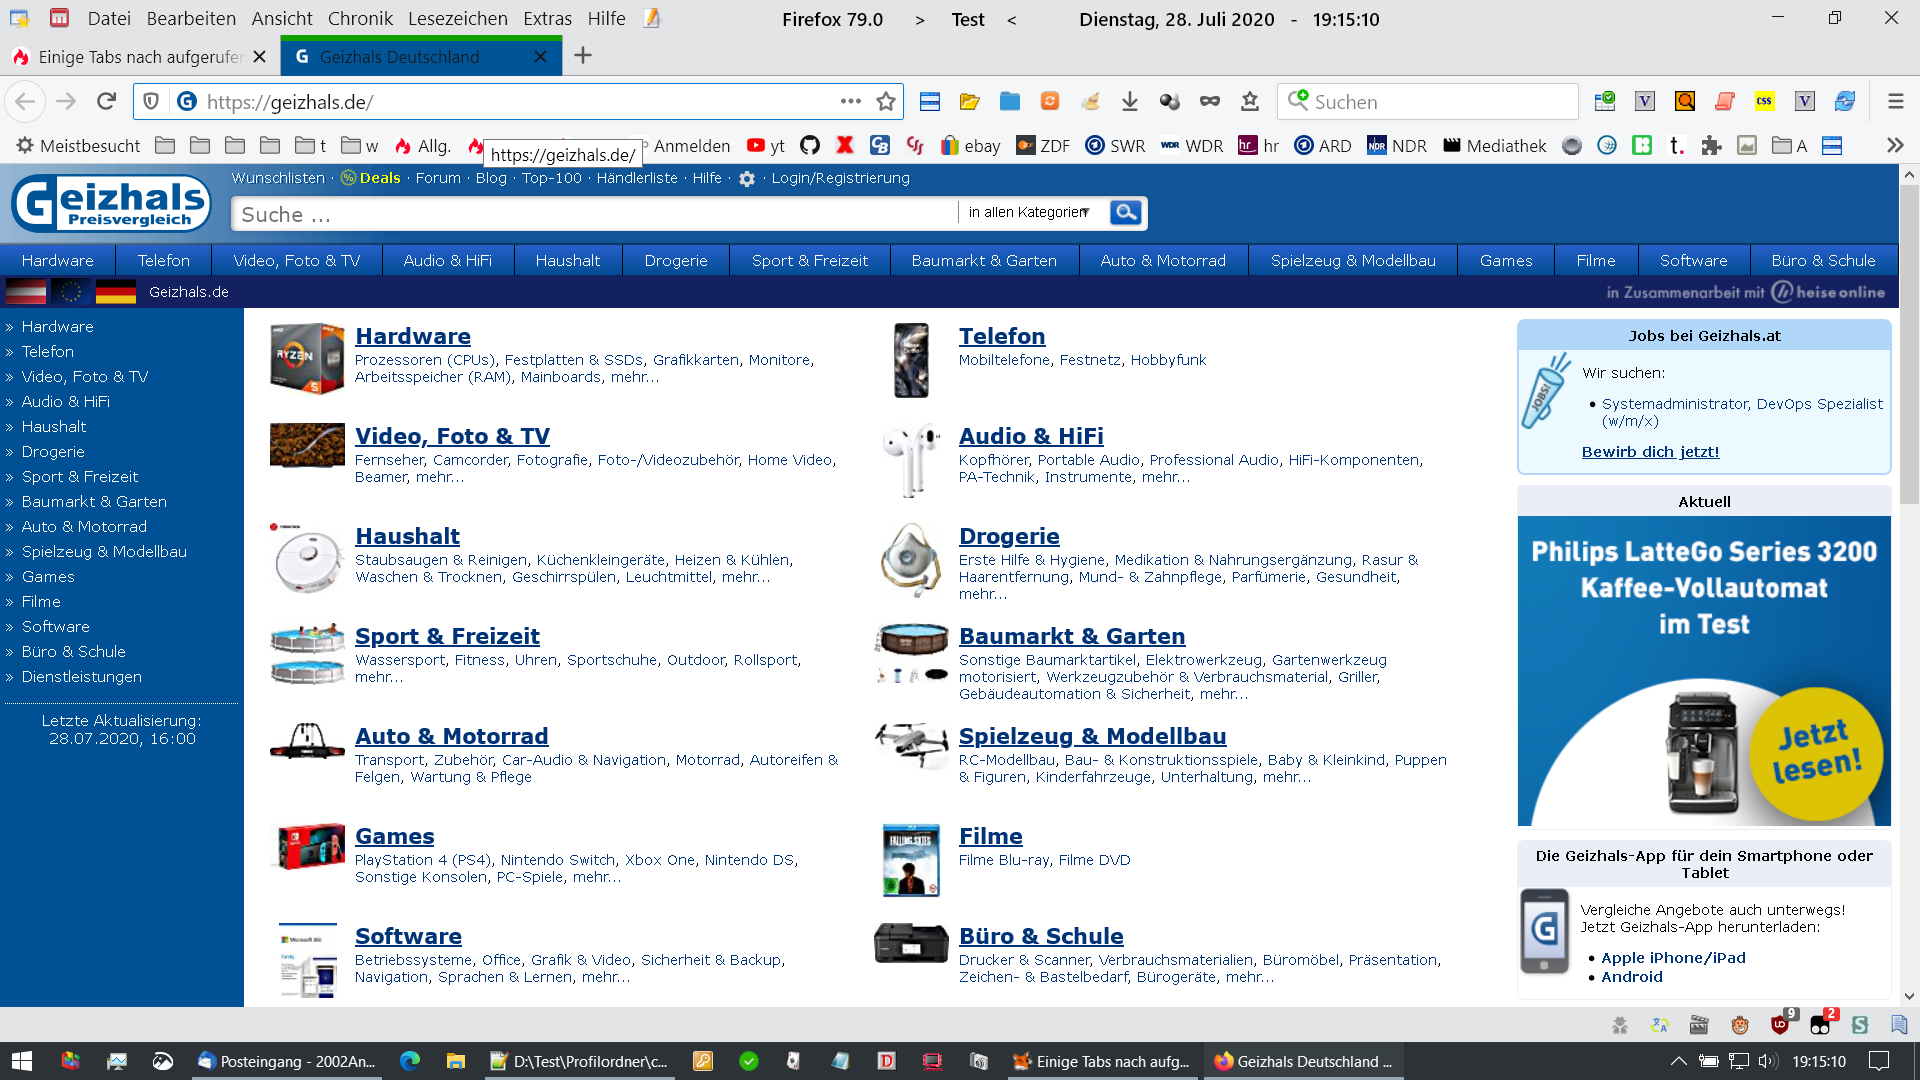Switch to 'Einige Tabs nach aufgerufen' tab
Image resolution: width=1920 pixels, height=1080 pixels.
coord(140,57)
